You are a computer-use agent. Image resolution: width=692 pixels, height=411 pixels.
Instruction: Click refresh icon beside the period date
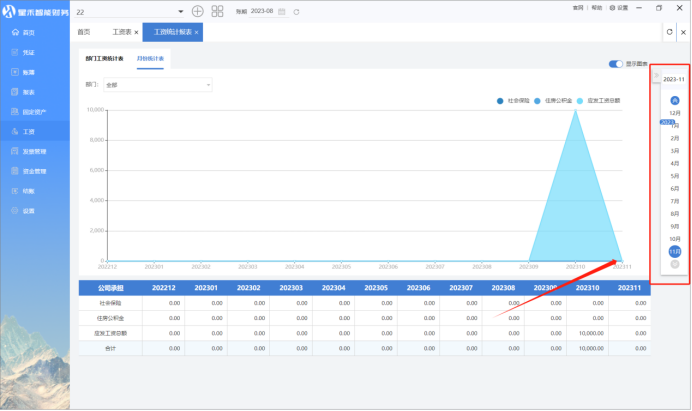pos(296,11)
